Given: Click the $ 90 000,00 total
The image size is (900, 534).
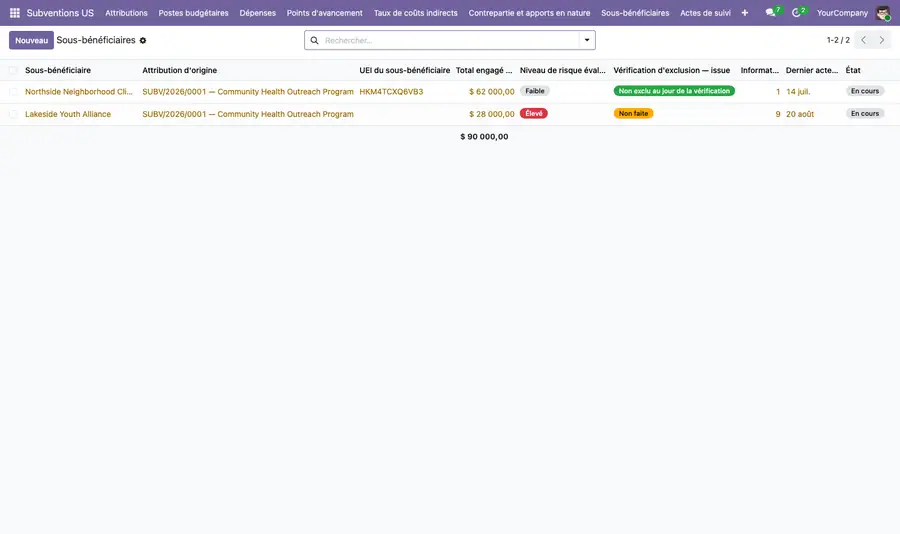Looking at the screenshot, I should (x=484, y=137).
